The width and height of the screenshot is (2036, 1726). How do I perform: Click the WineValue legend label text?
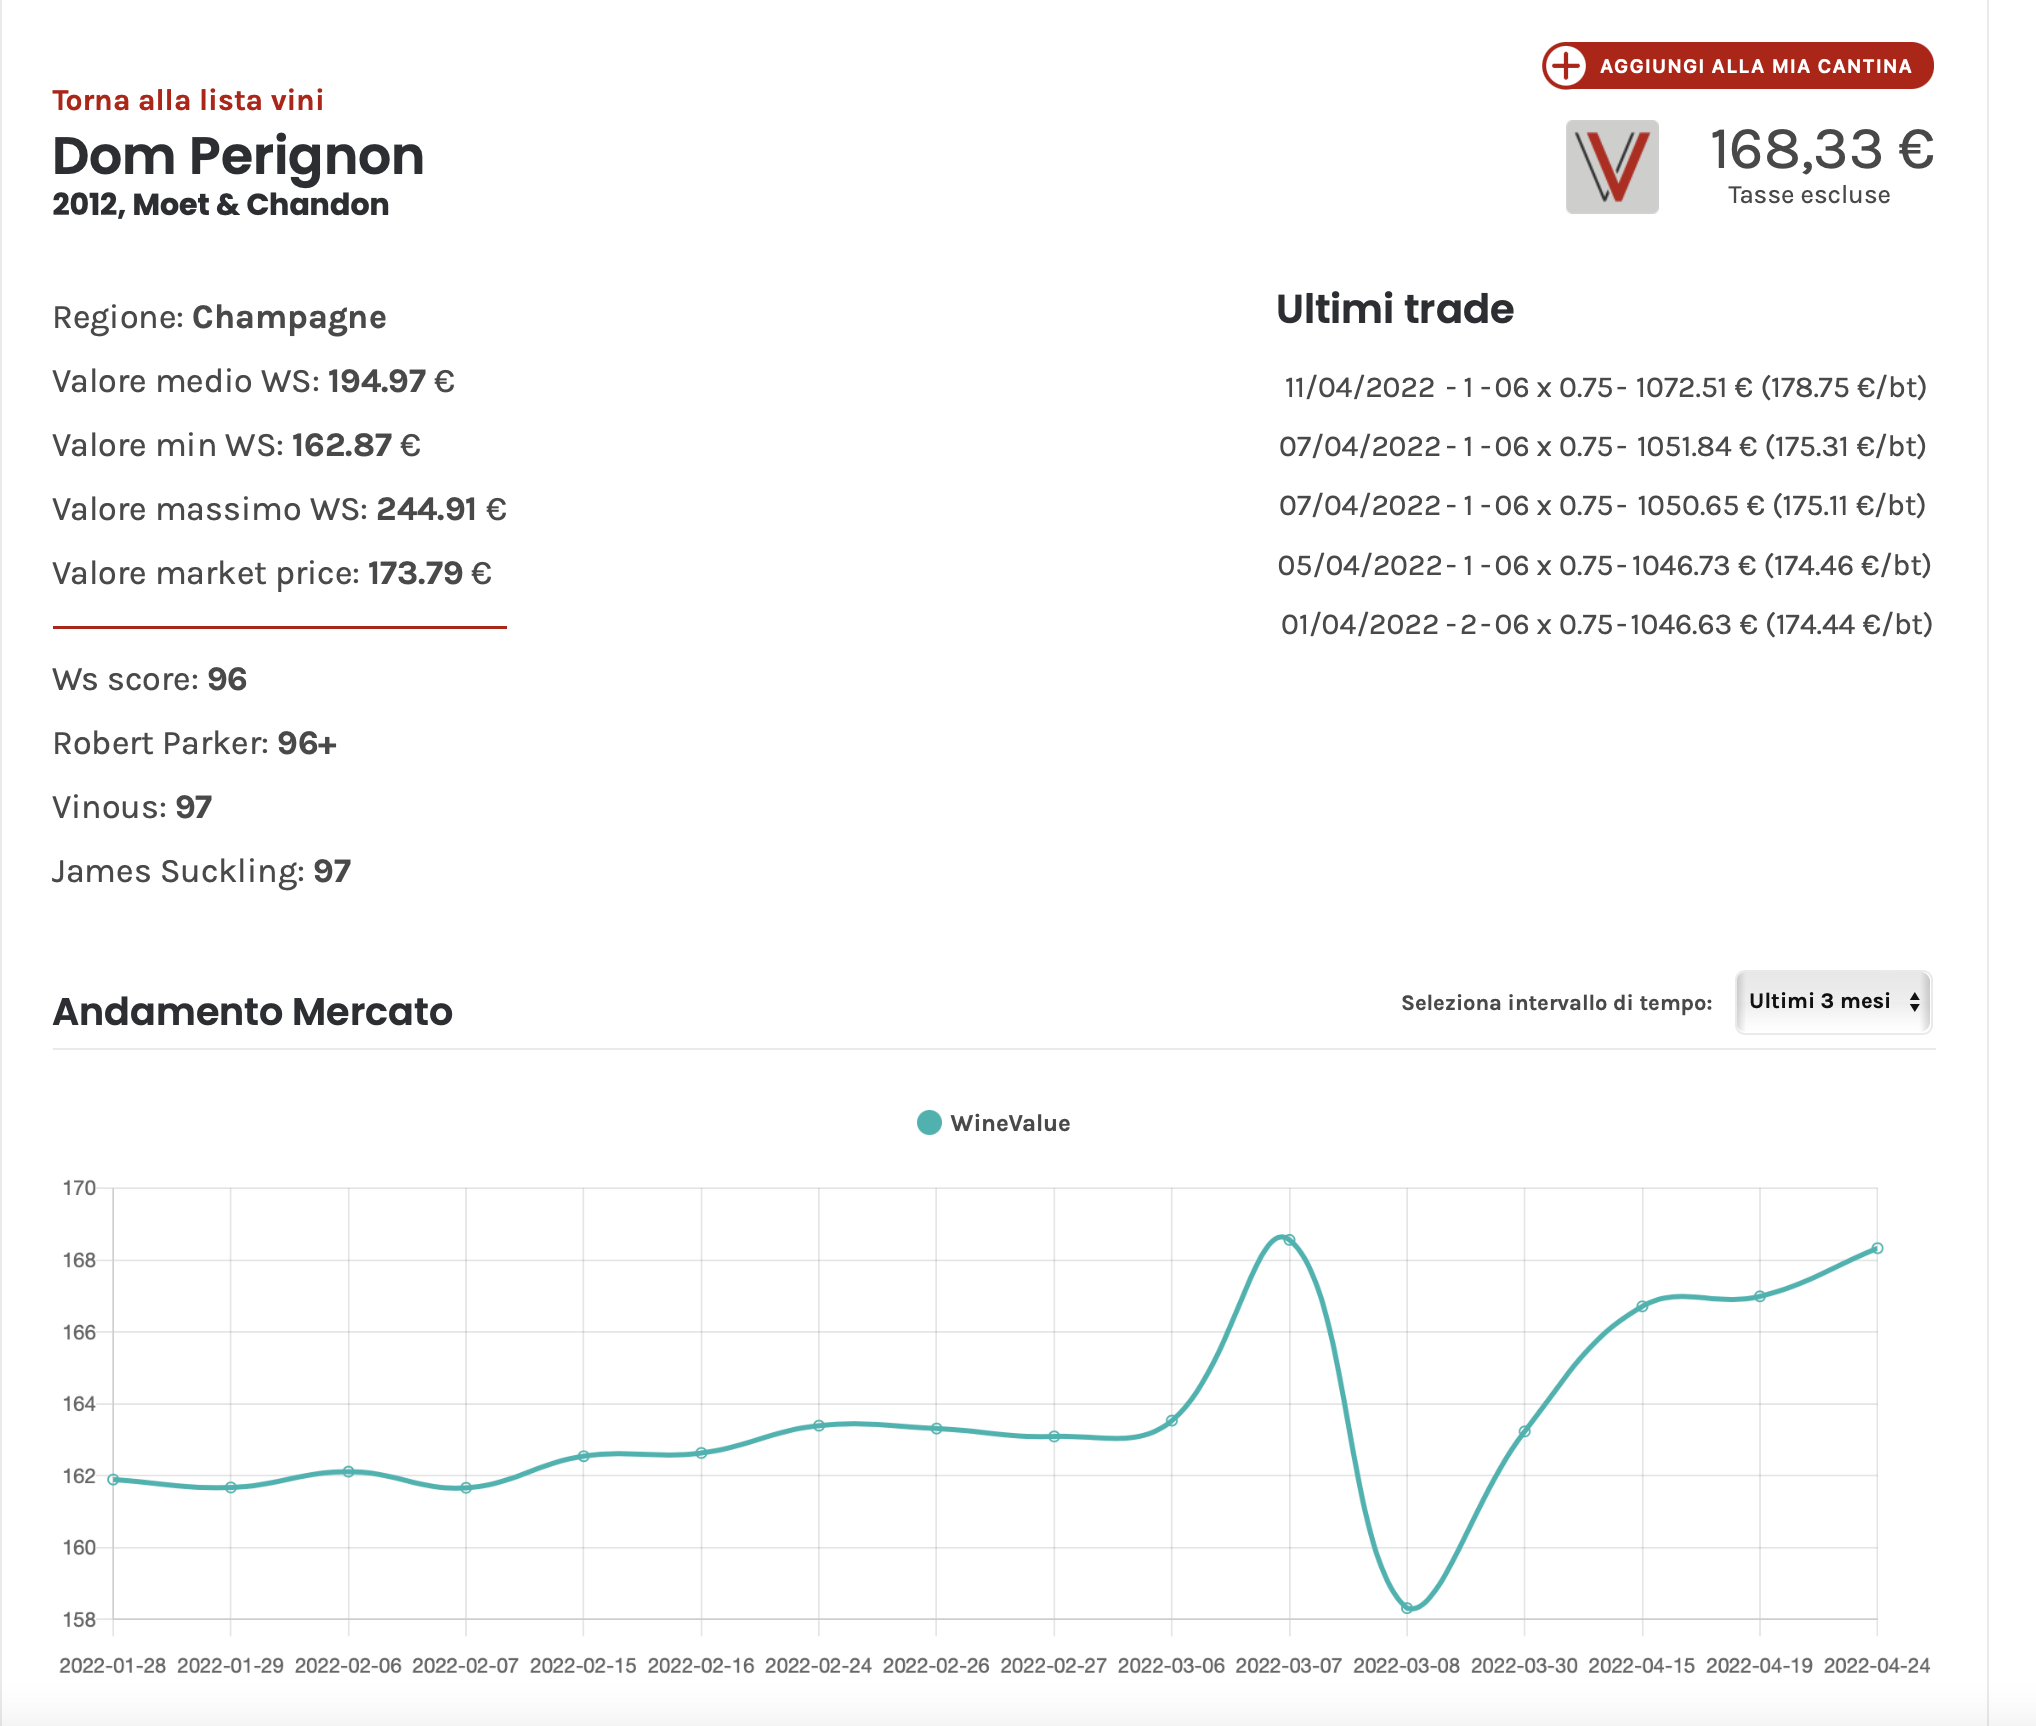click(1010, 1123)
